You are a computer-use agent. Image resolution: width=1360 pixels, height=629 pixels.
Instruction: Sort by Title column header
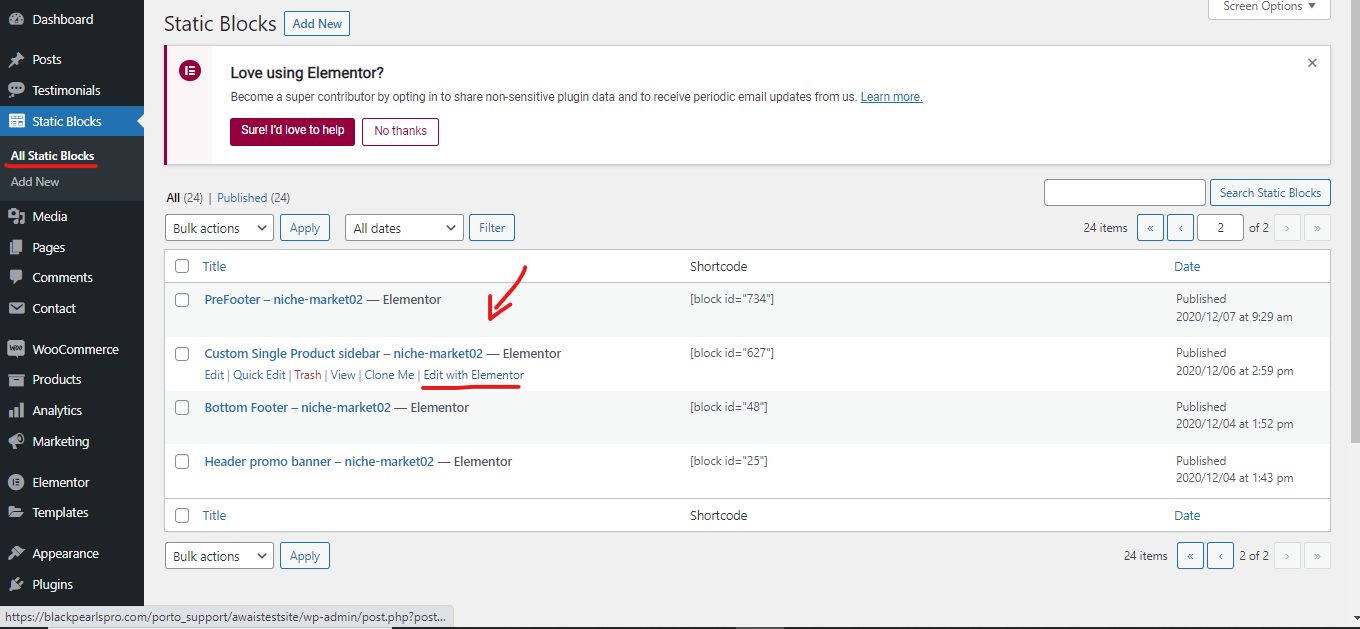click(x=214, y=267)
